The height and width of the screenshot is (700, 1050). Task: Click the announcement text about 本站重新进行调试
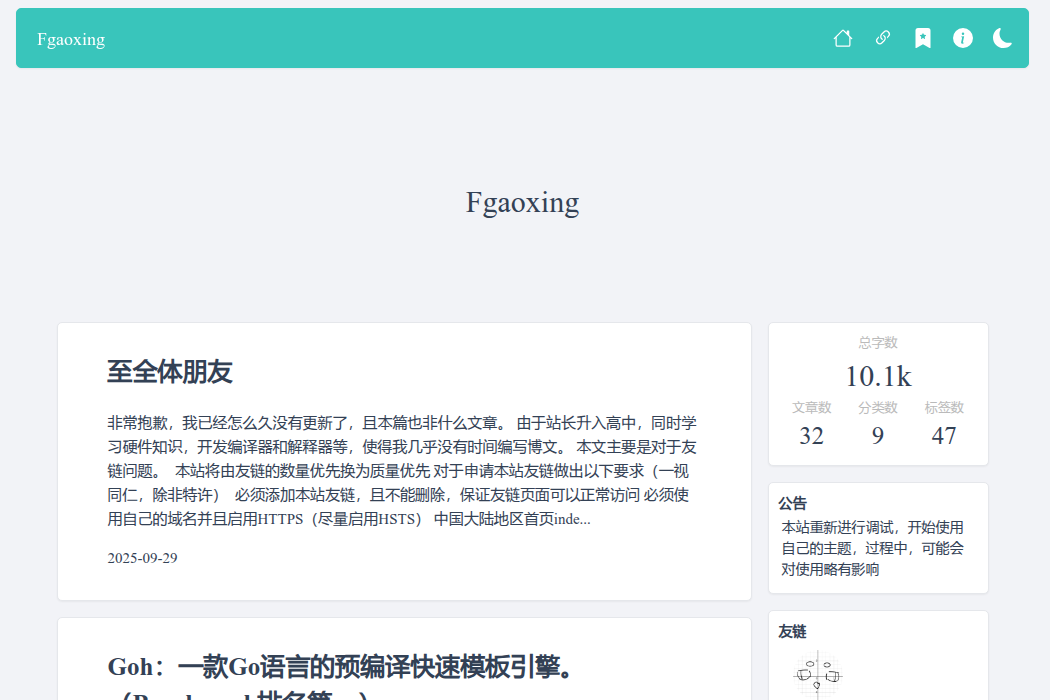pos(873,548)
